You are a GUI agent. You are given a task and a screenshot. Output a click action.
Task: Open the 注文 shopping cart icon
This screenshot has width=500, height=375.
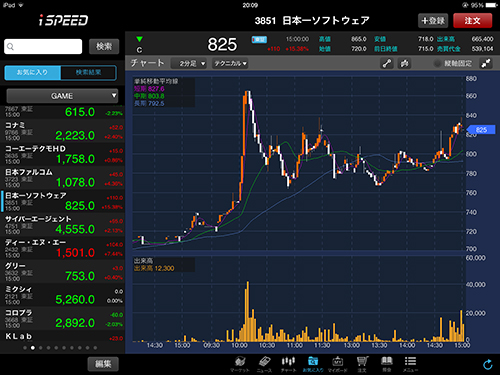click(x=362, y=364)
